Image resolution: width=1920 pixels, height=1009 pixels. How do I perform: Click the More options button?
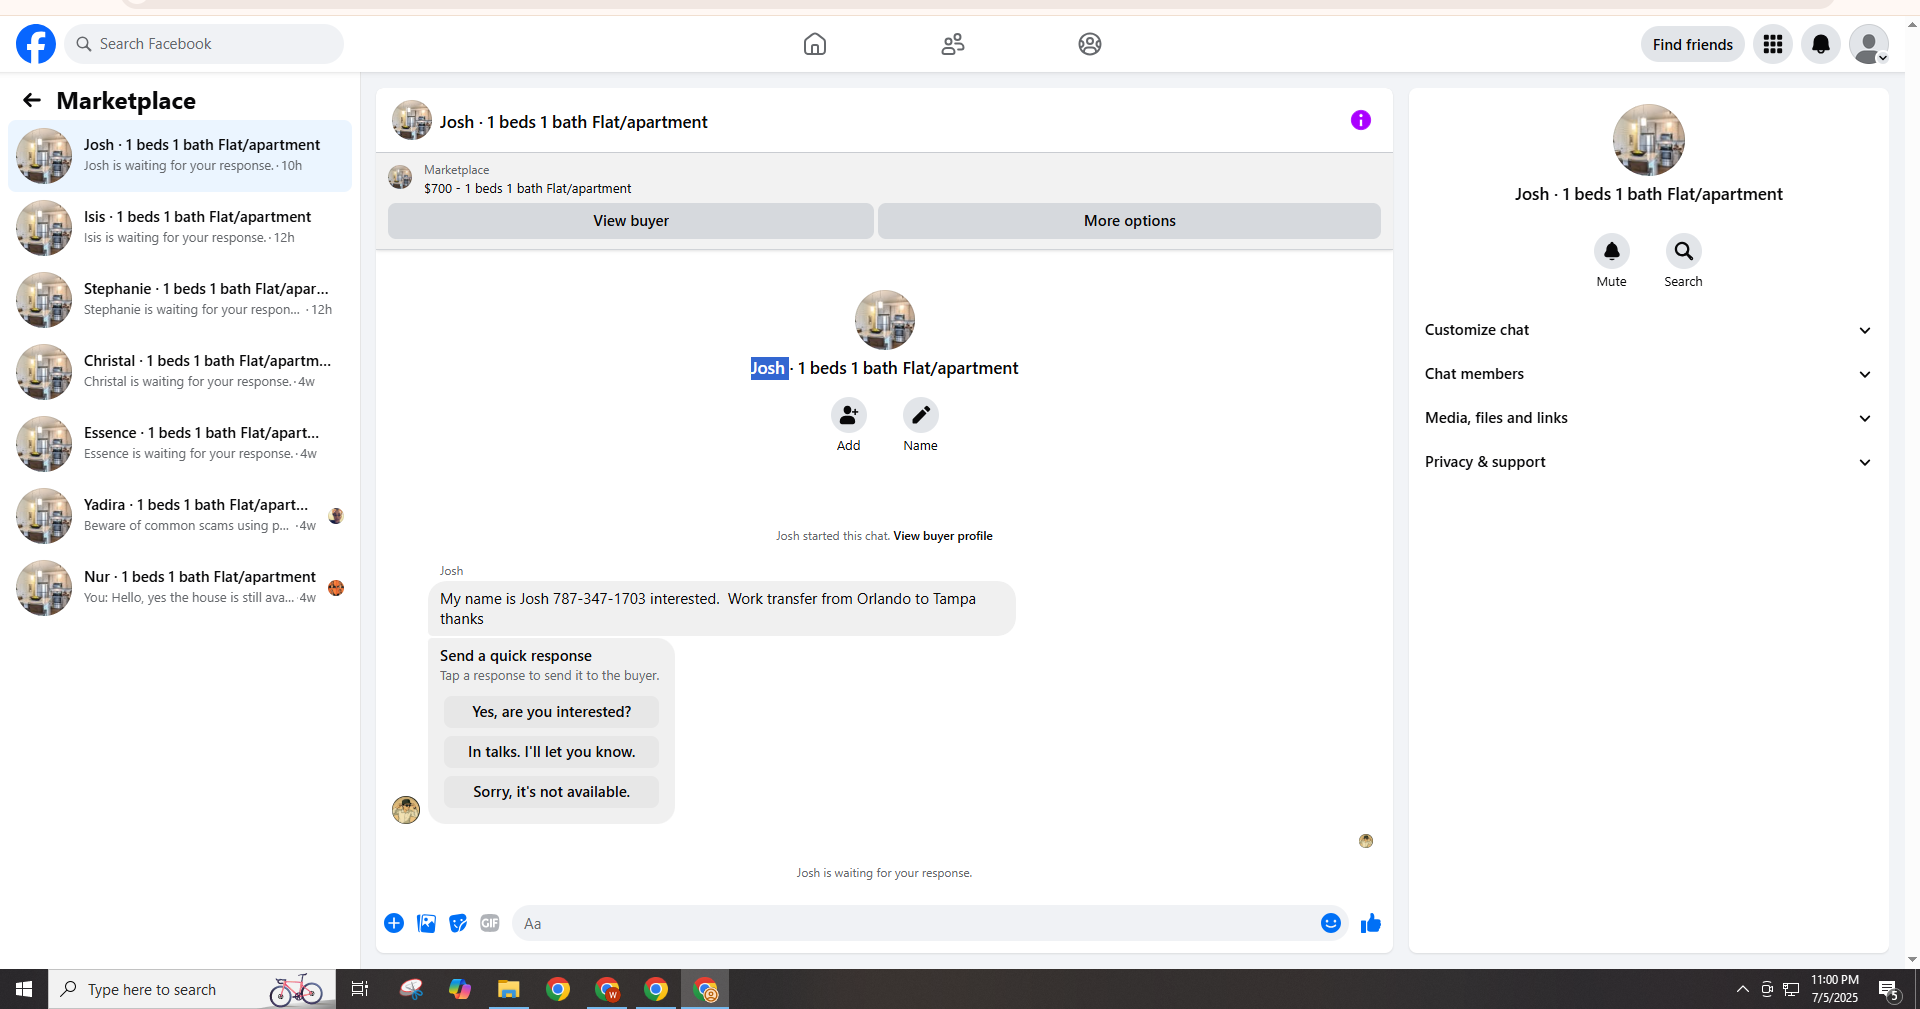(1130, 221)
